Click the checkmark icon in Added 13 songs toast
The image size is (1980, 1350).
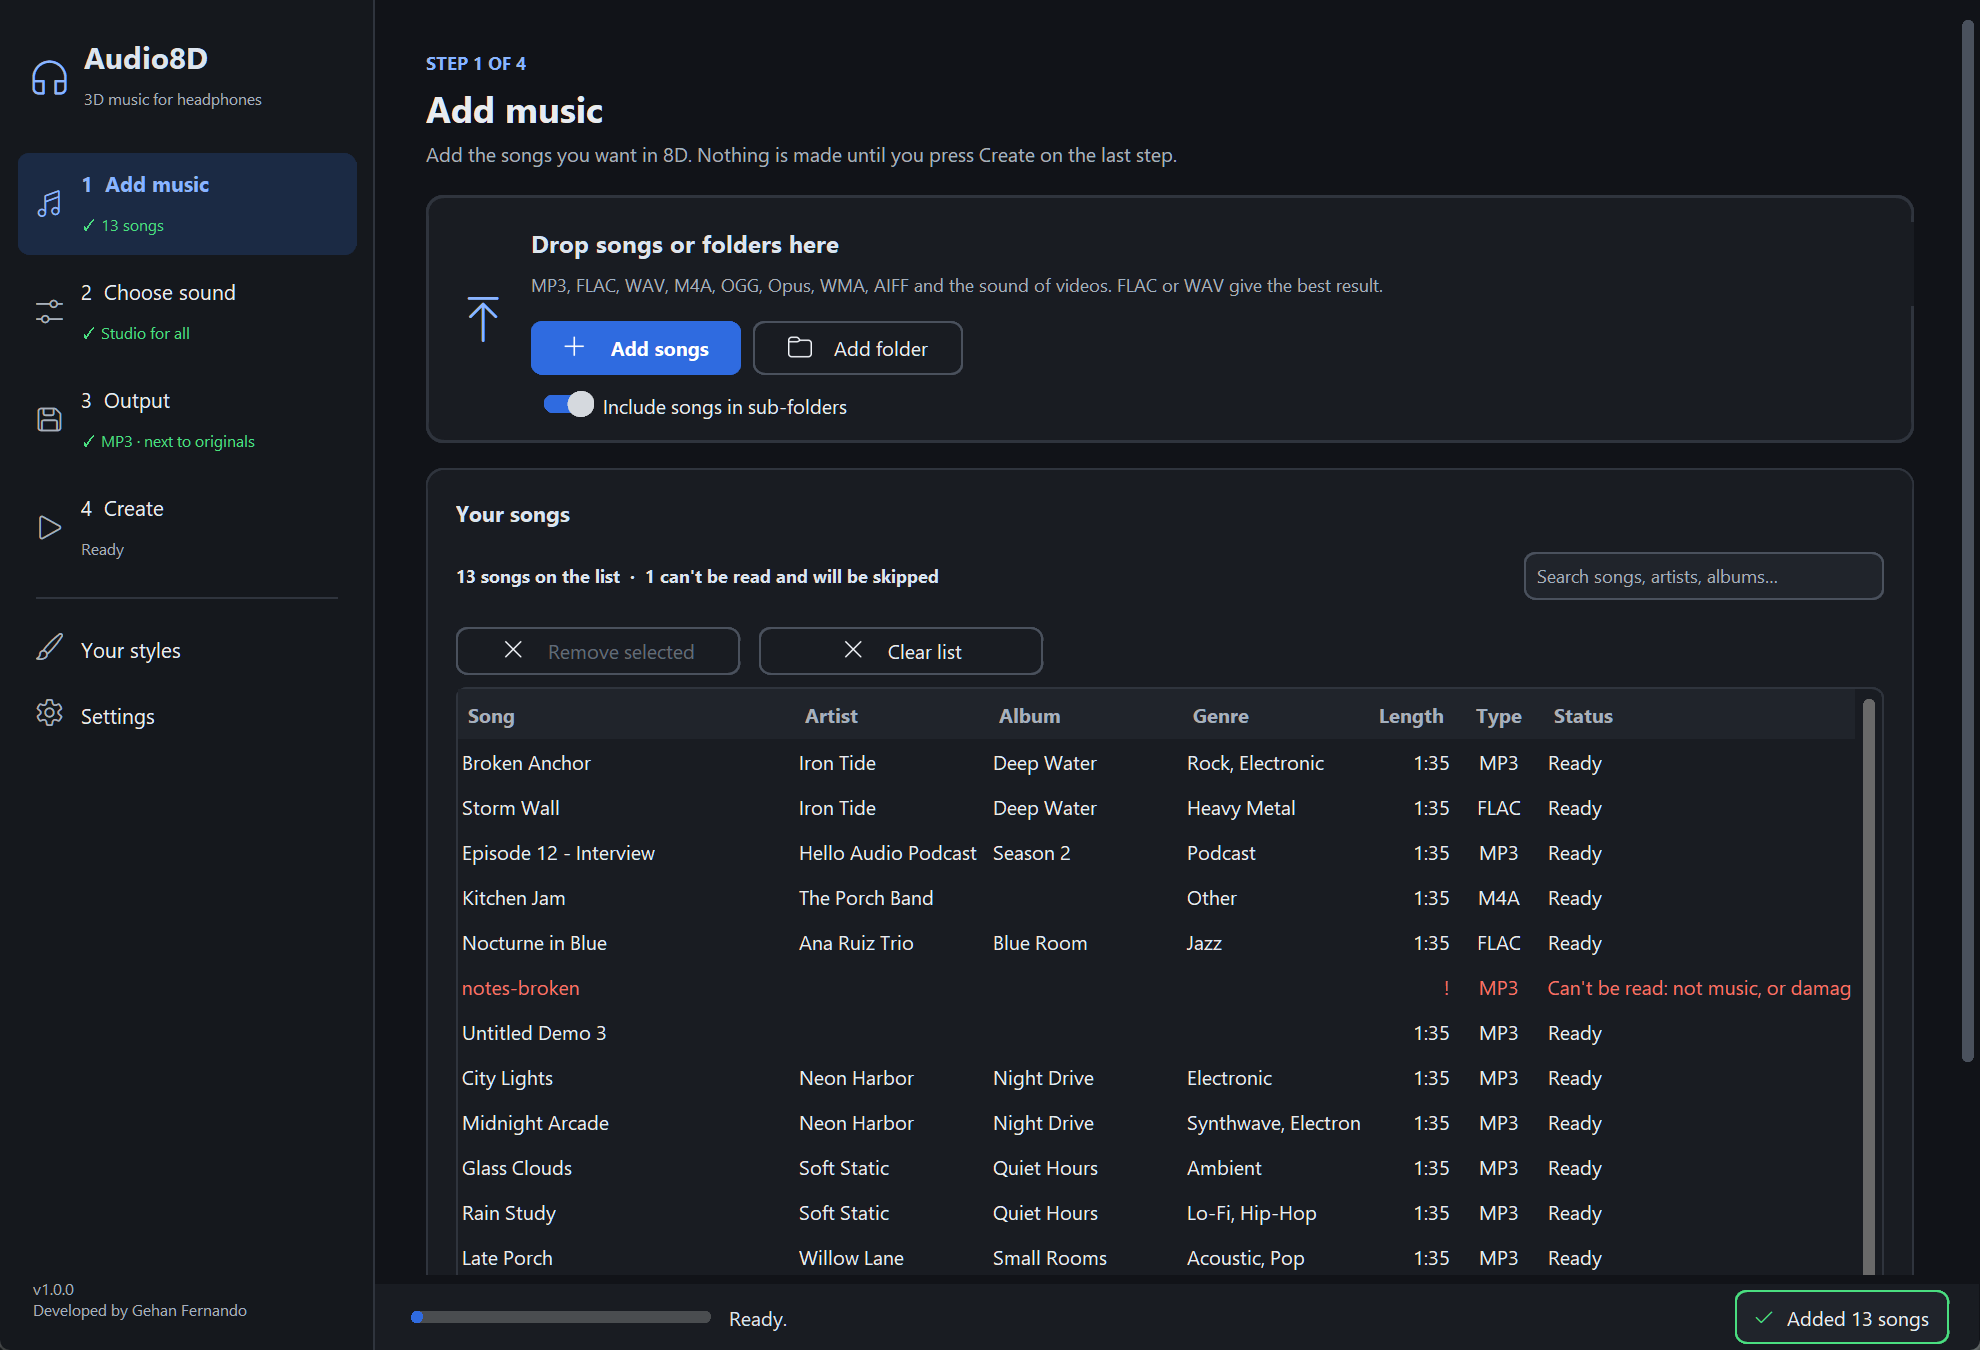pyautogui.click(x=1764, y=1318)
